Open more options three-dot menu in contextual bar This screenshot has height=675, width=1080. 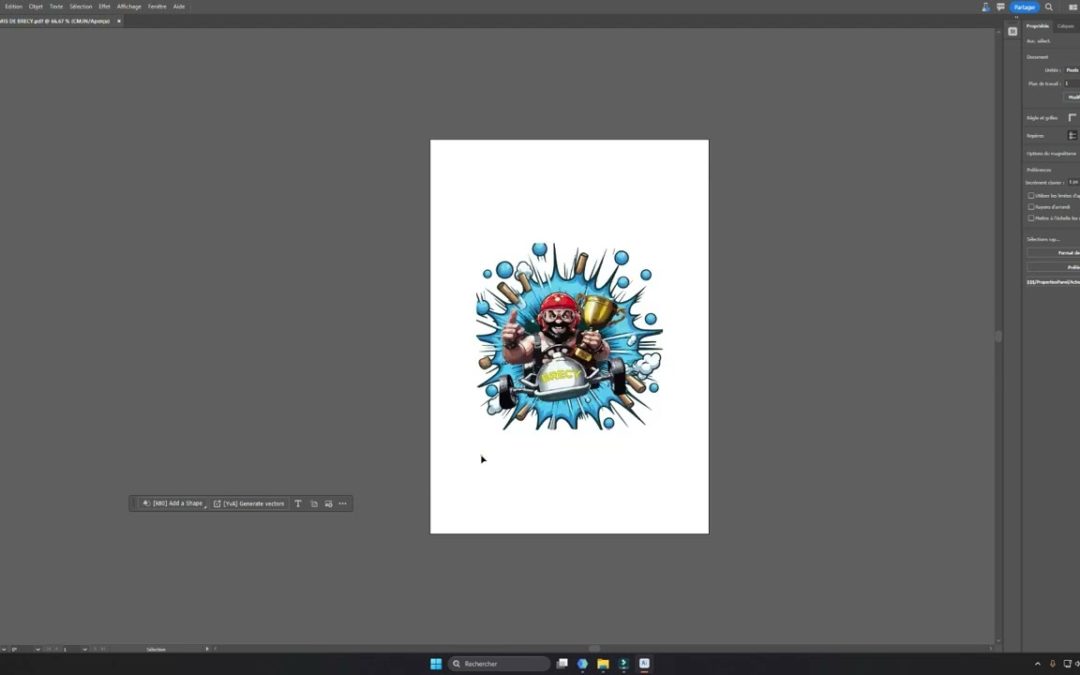click(343, 503)
